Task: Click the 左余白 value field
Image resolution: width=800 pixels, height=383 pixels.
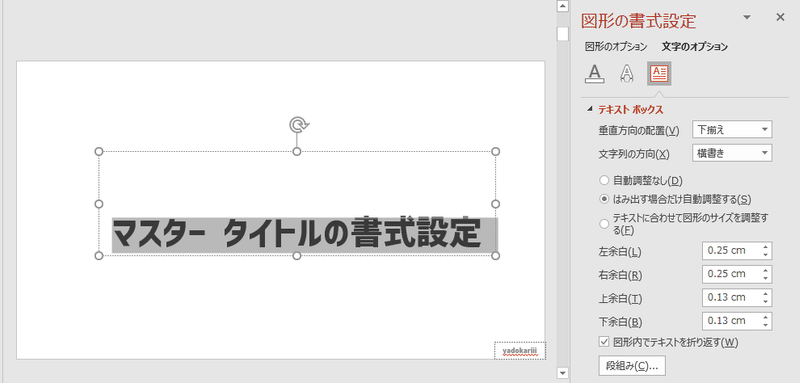Action: [x=731, y=250]
